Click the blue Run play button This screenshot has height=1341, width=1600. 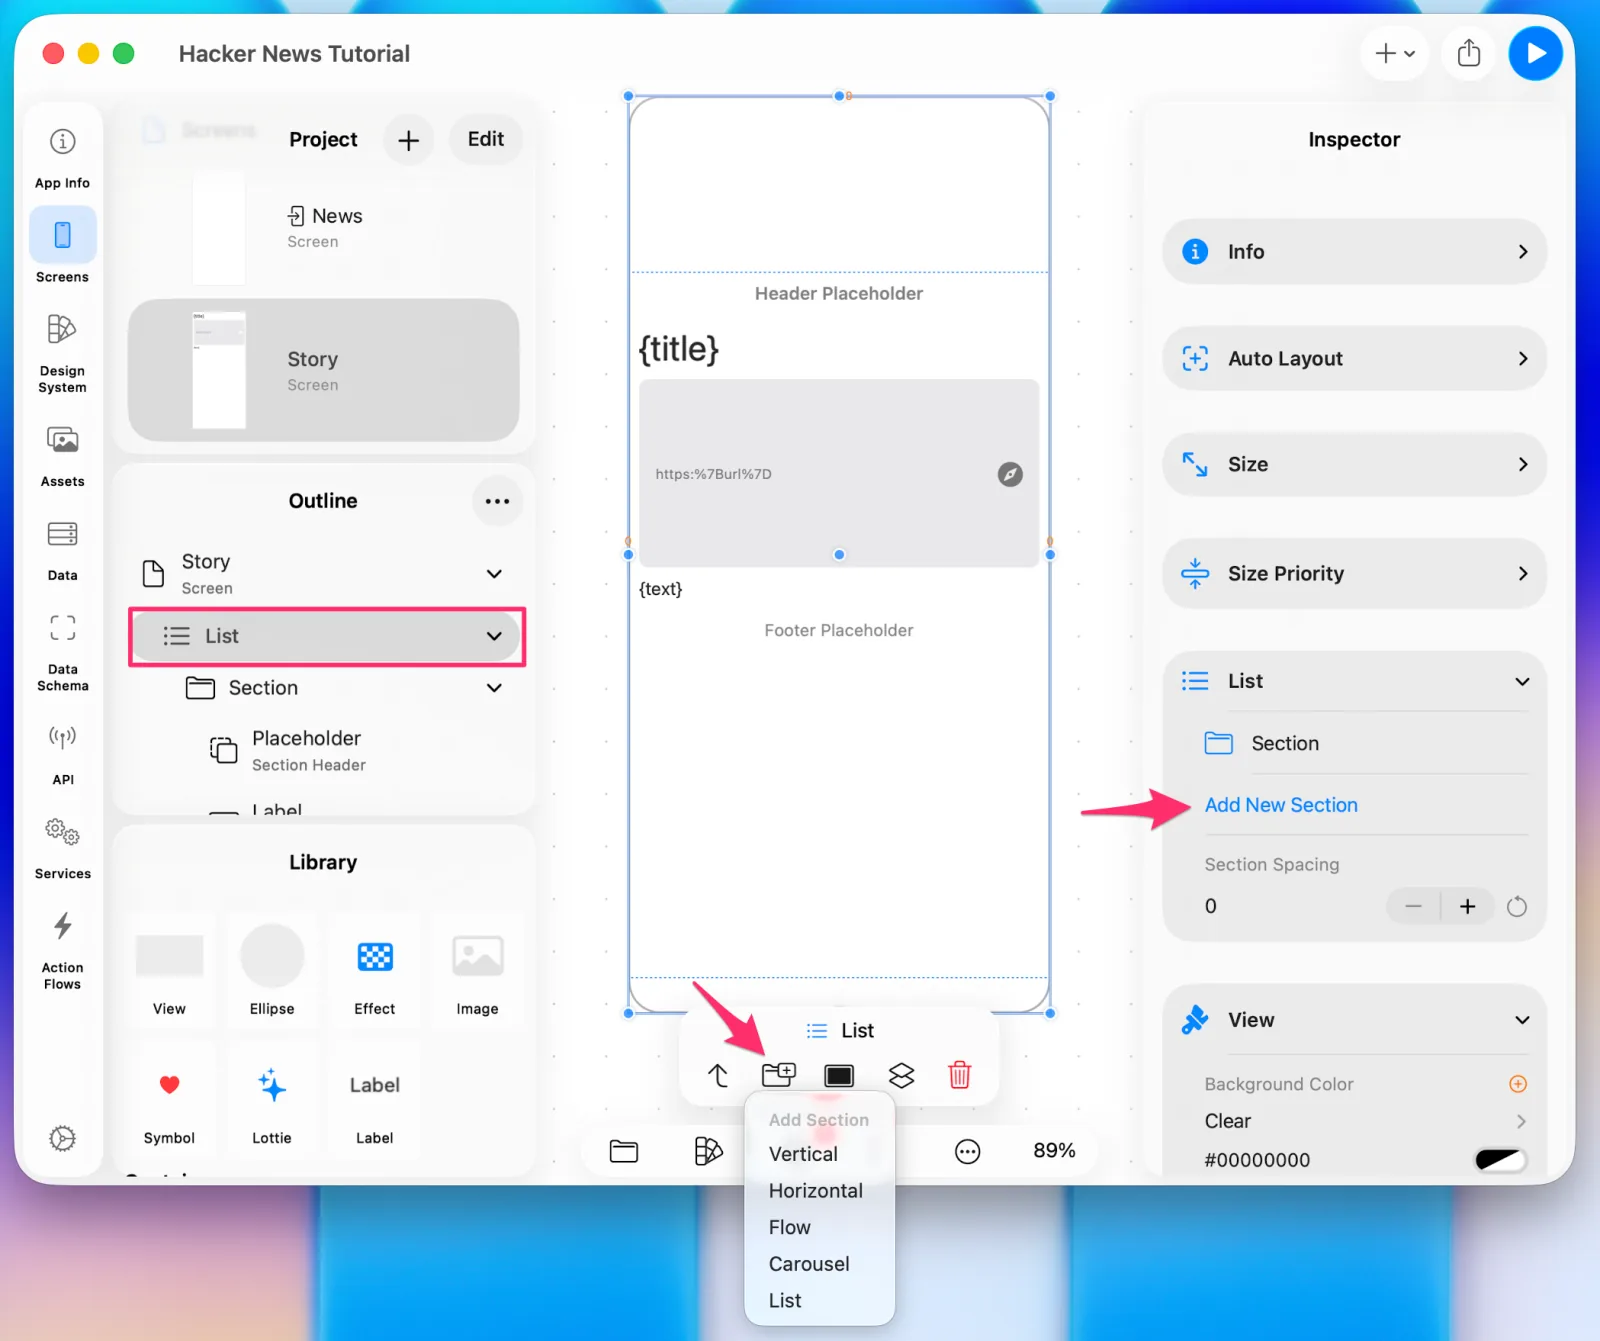point(1535,53)
